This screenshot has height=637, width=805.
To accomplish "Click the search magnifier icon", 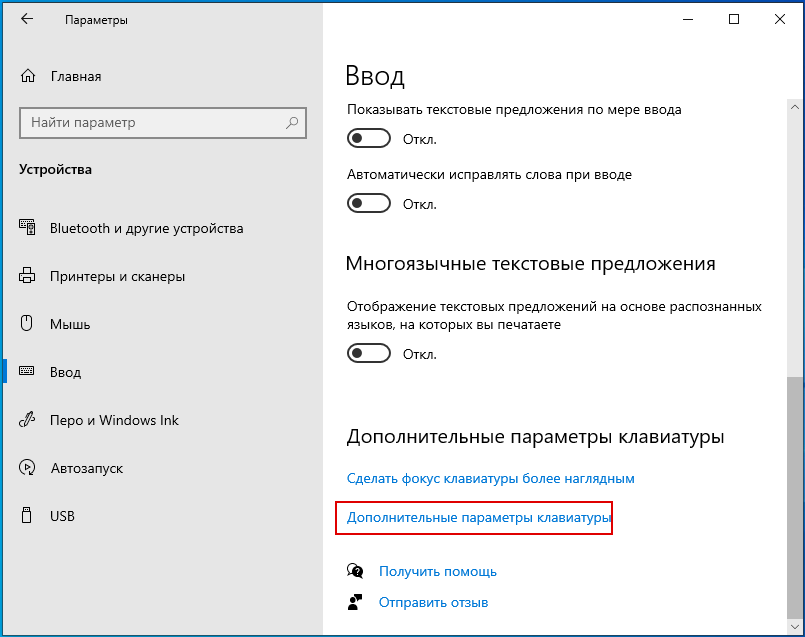I will 292,123.
